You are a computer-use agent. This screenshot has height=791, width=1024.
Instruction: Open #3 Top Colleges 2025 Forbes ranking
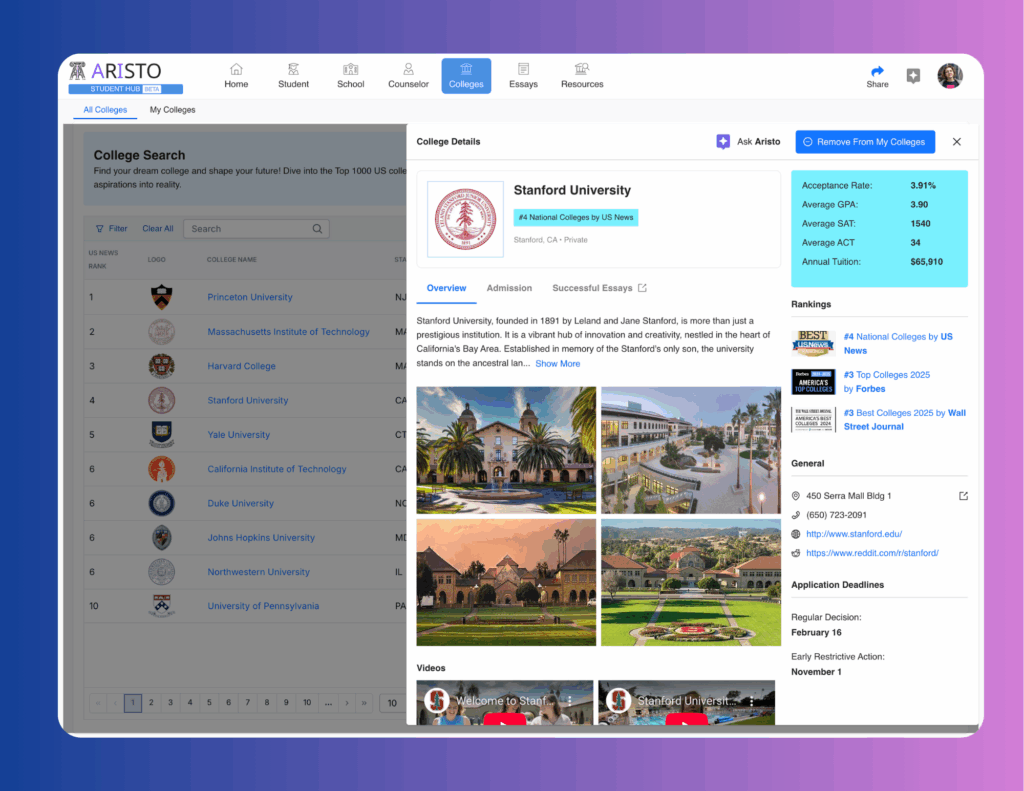[x=886, y=381]
